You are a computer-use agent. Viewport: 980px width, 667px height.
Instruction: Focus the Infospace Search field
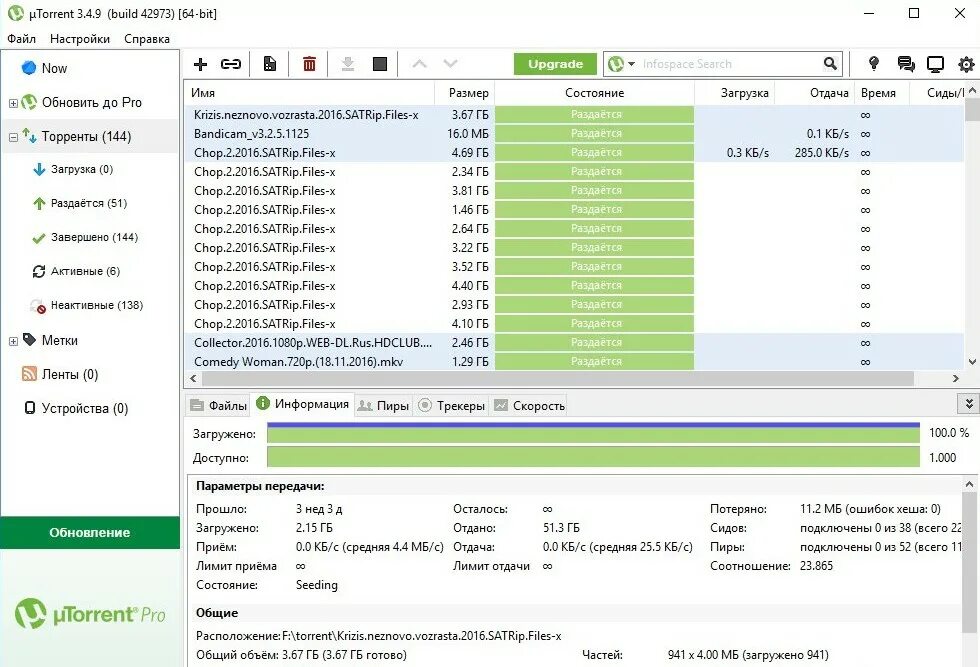point(730,64)
